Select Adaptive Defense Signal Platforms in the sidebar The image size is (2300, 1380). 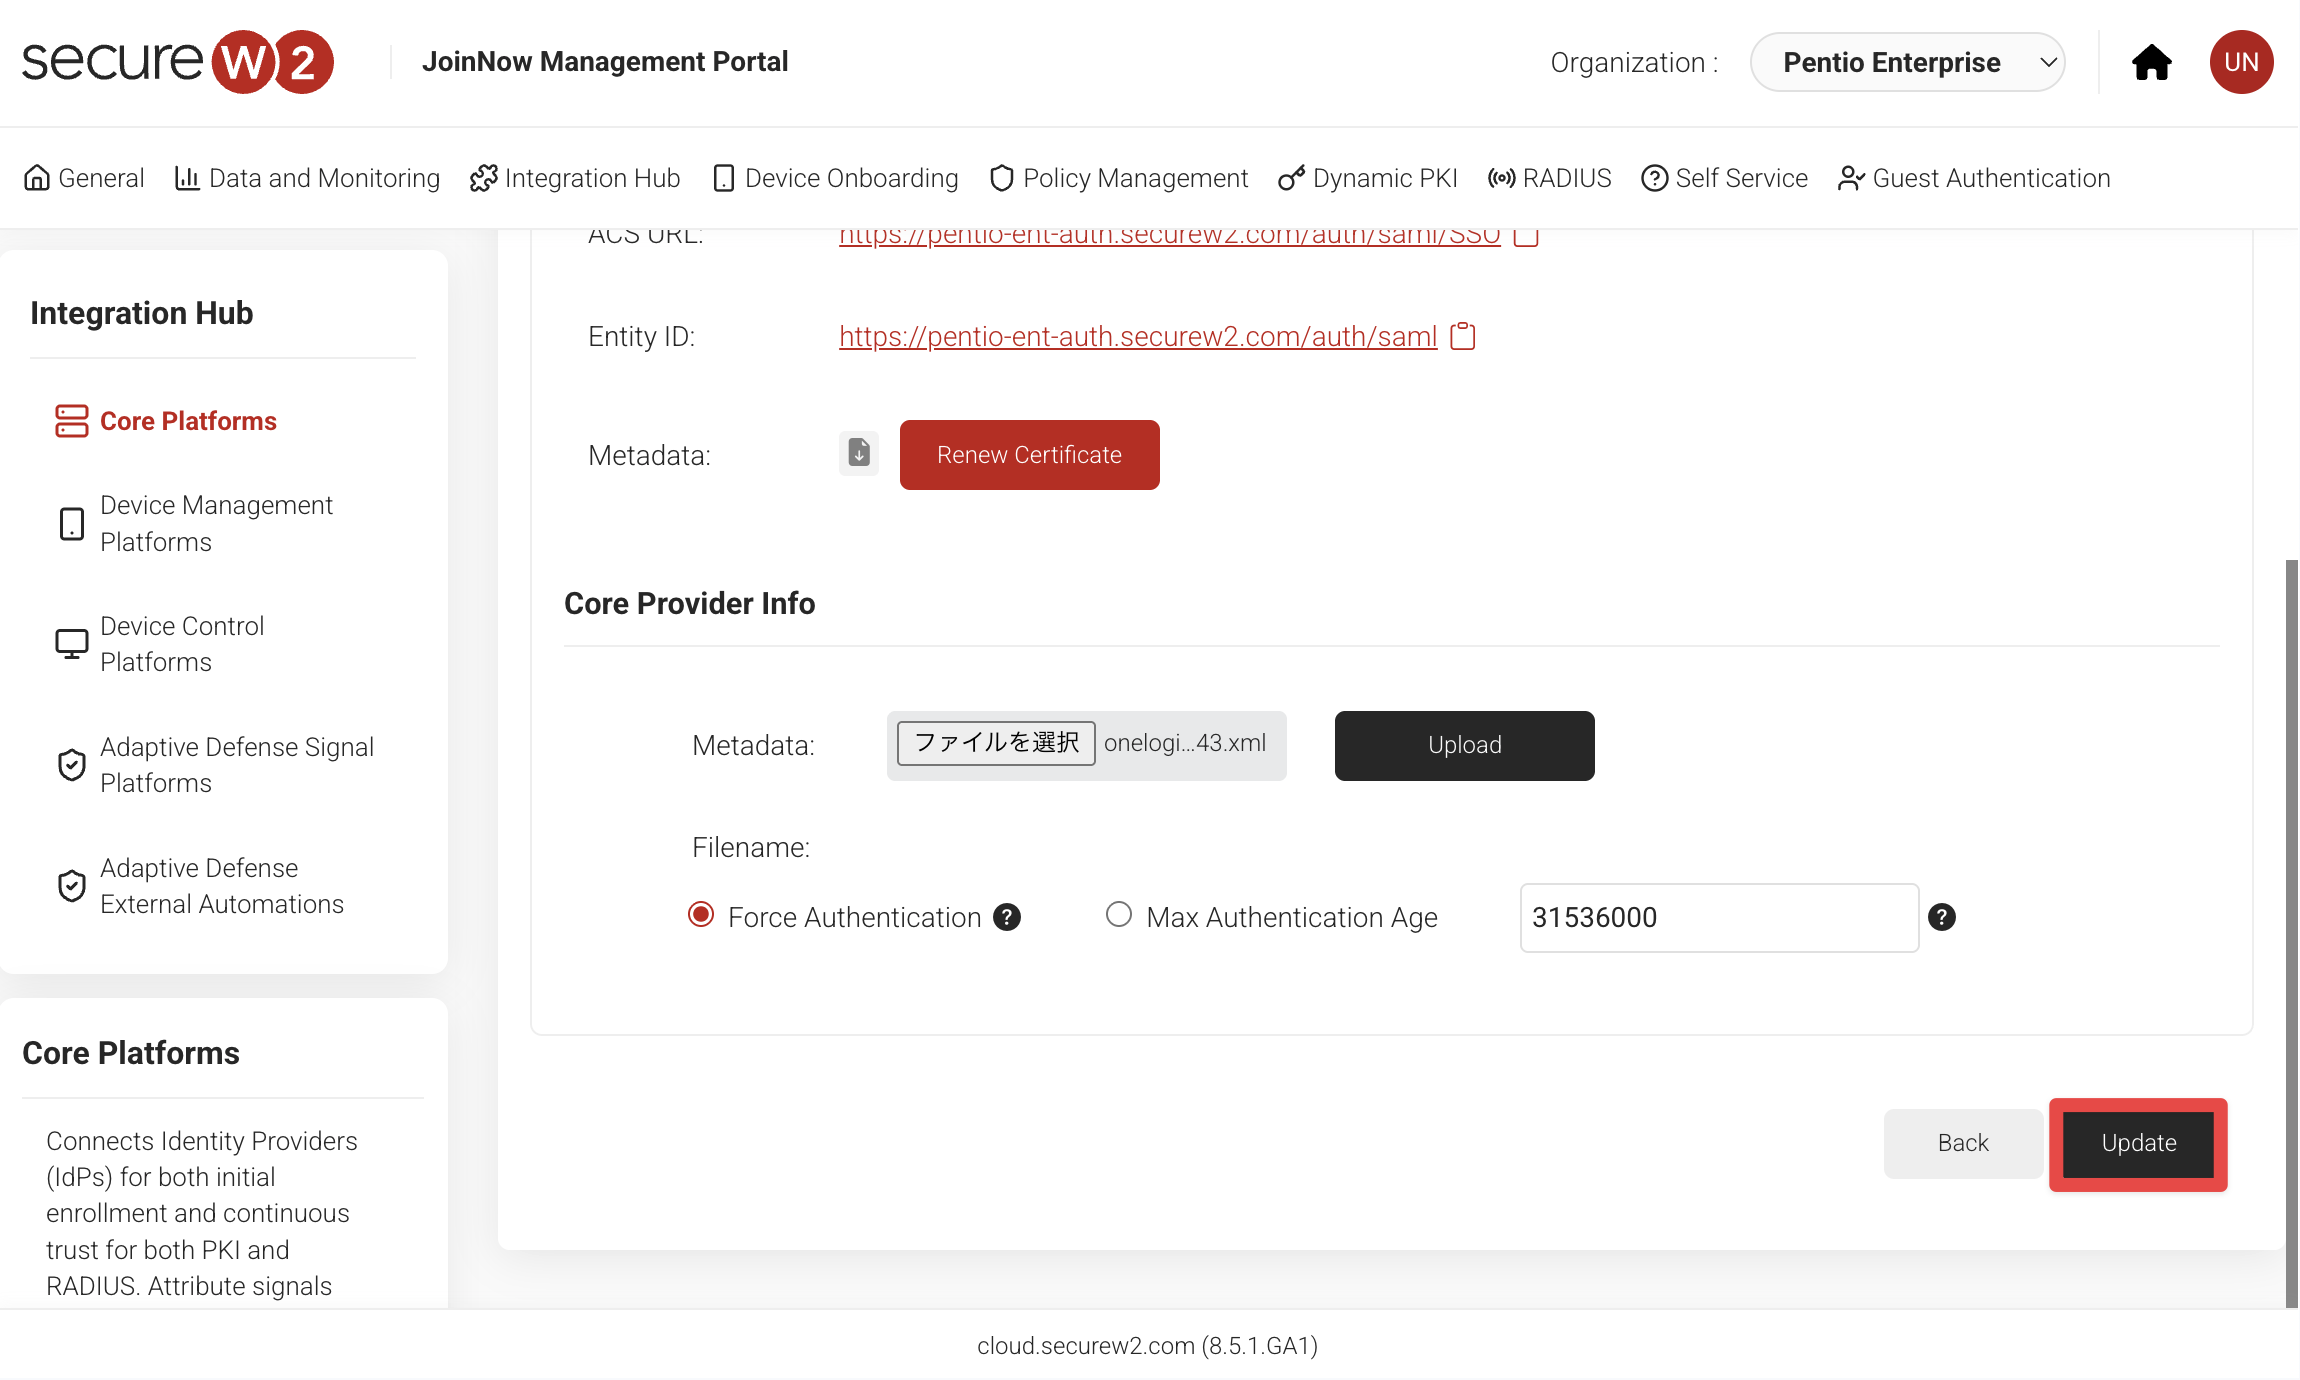(237, 765)
